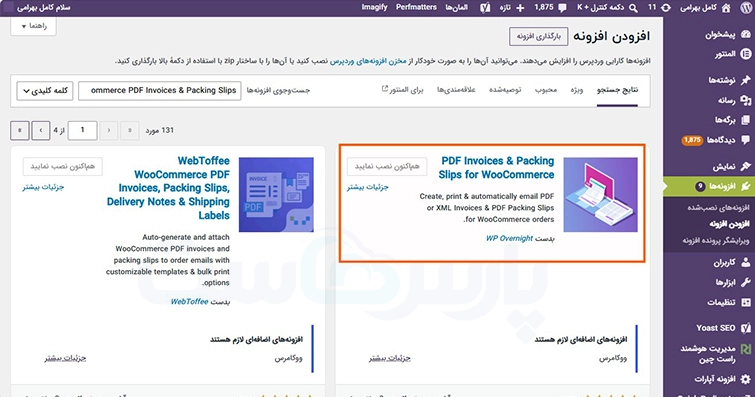Click the Yoast SEO sidebar icon

click(746, 328)
